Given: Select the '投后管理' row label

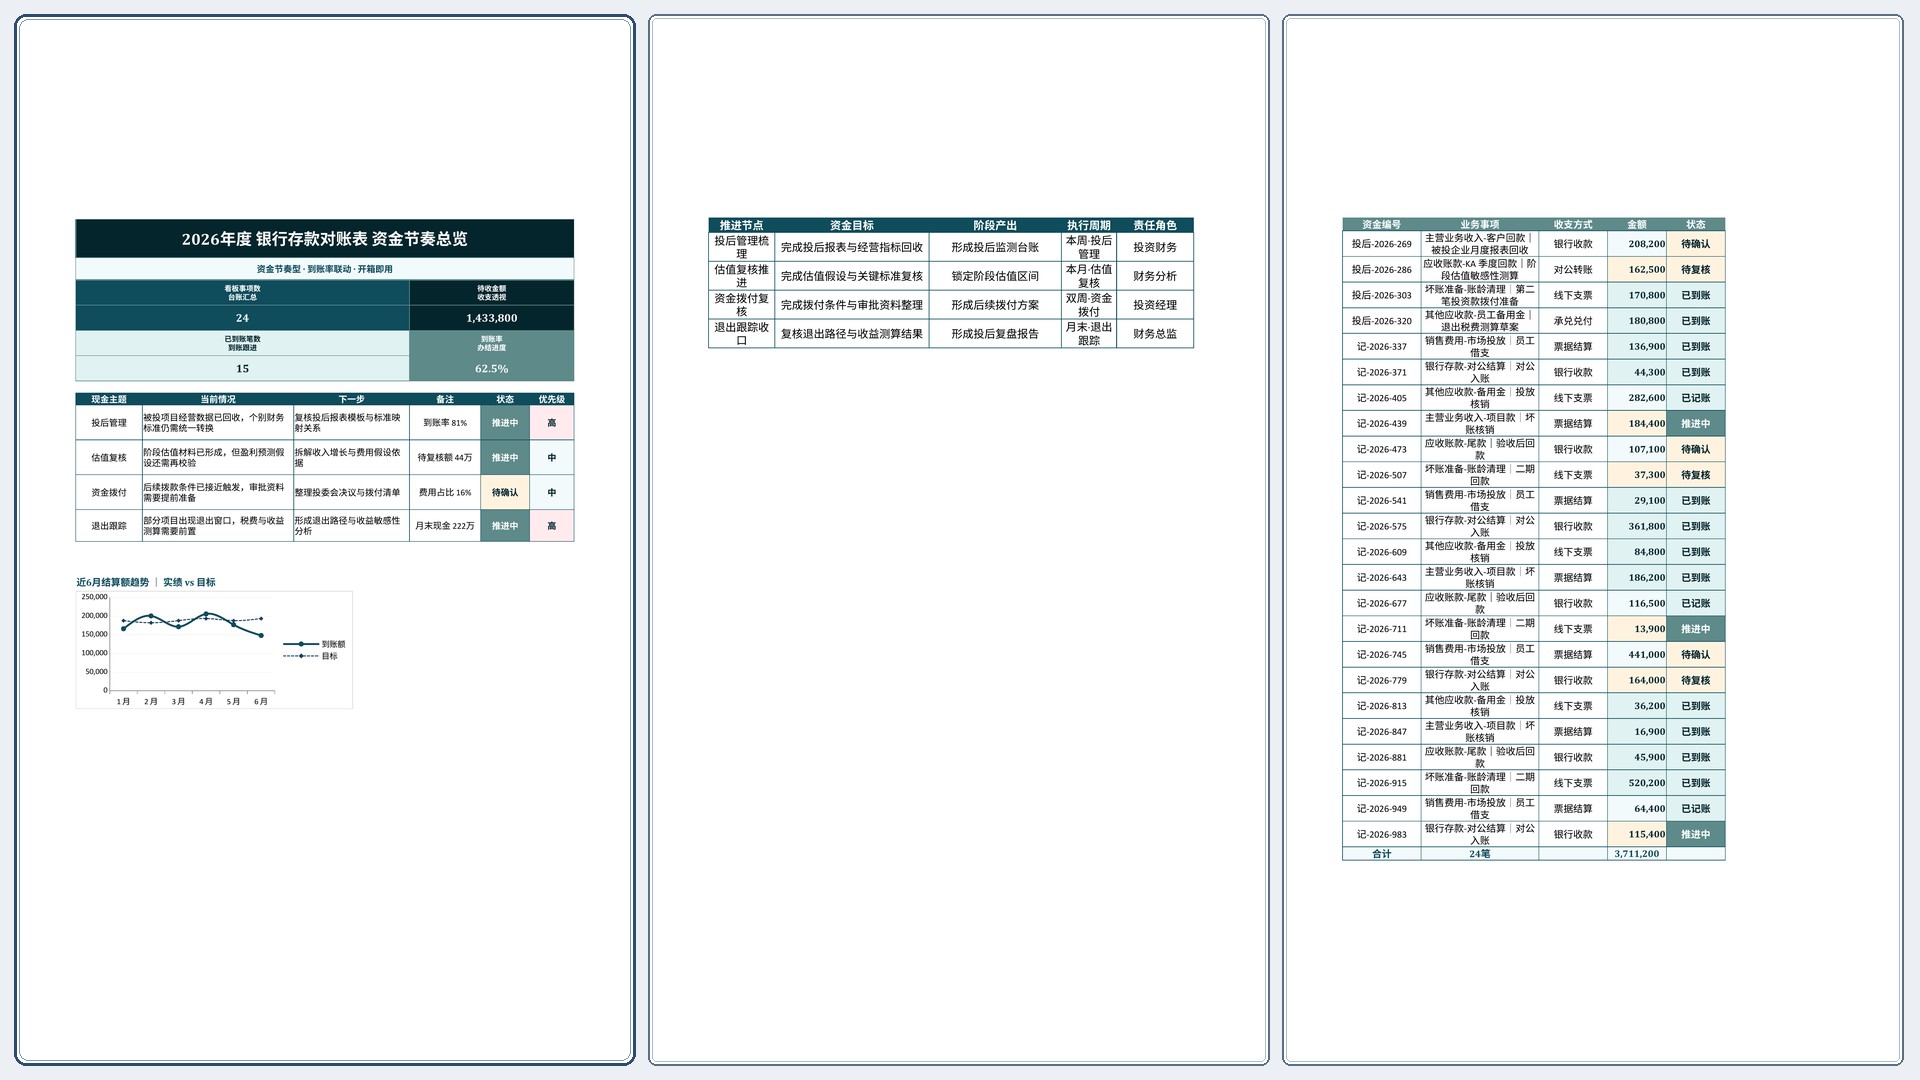Looking at the screenshot, I should 109,423.
